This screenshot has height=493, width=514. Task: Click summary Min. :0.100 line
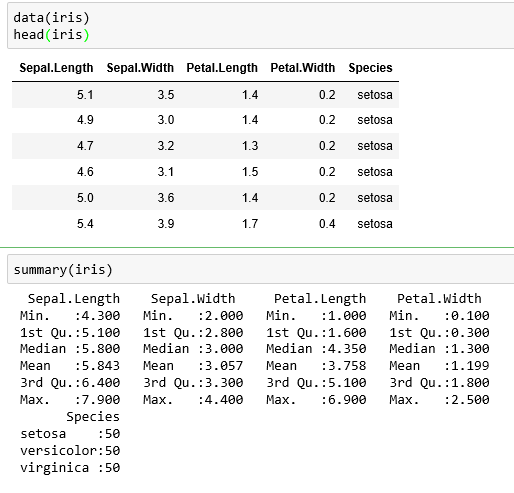click(x=439, y=316)
